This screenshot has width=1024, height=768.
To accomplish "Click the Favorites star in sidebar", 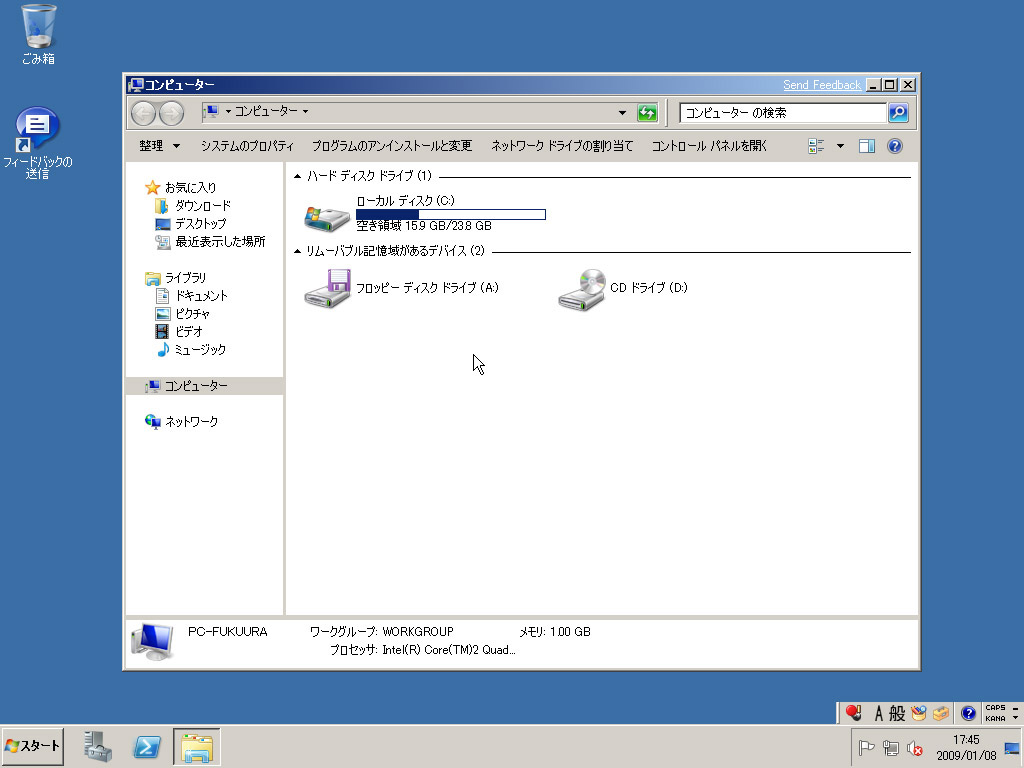I will (152, 187).
